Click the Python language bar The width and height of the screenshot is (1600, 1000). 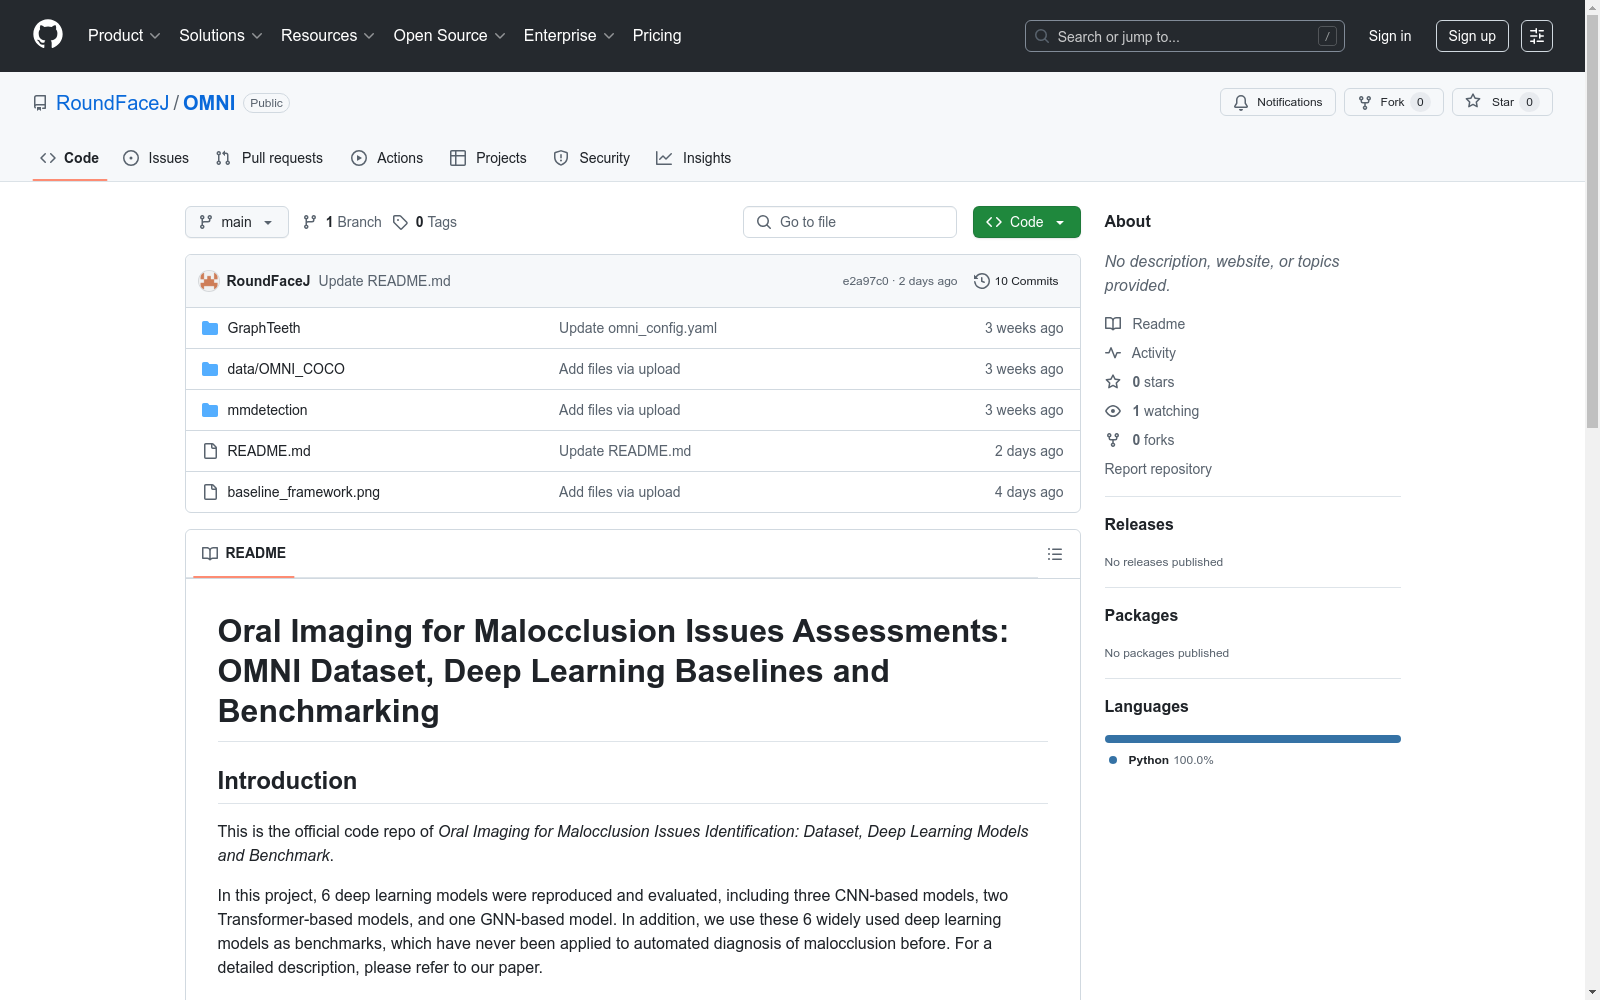pyautogui.click(x=1253, y=739)
